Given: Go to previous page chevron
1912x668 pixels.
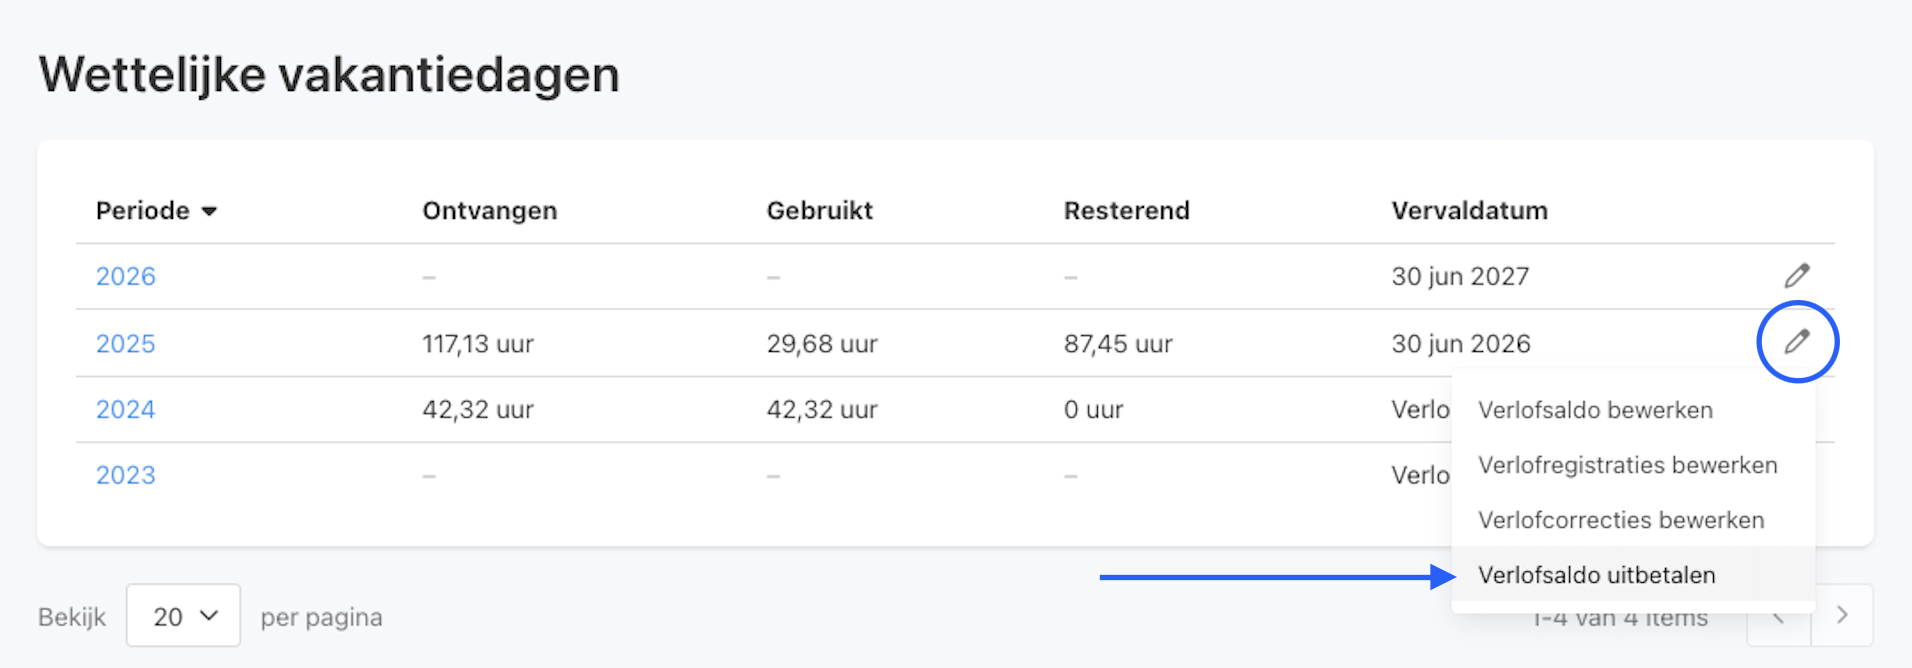Looking at the screenshot, I should (x=1778, y=618).
